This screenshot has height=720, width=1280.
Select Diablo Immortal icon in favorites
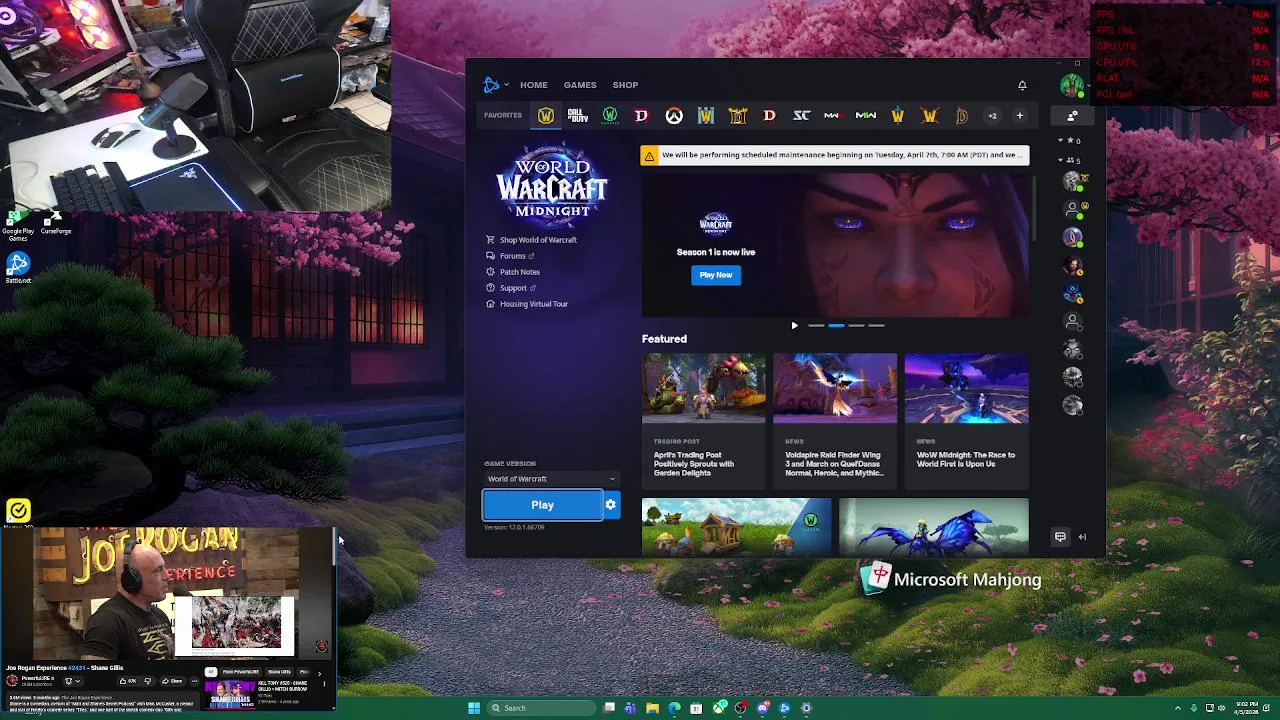(962, 116)
